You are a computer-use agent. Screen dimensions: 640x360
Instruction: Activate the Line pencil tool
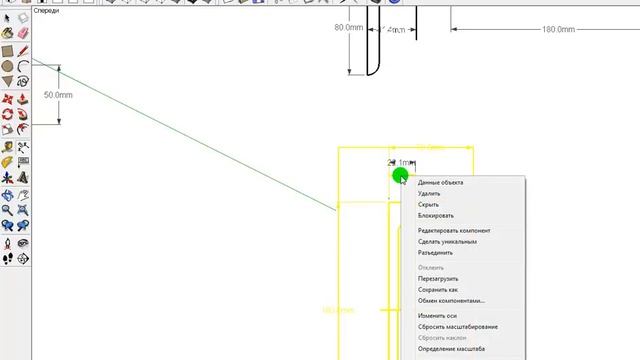click(23, 51)
